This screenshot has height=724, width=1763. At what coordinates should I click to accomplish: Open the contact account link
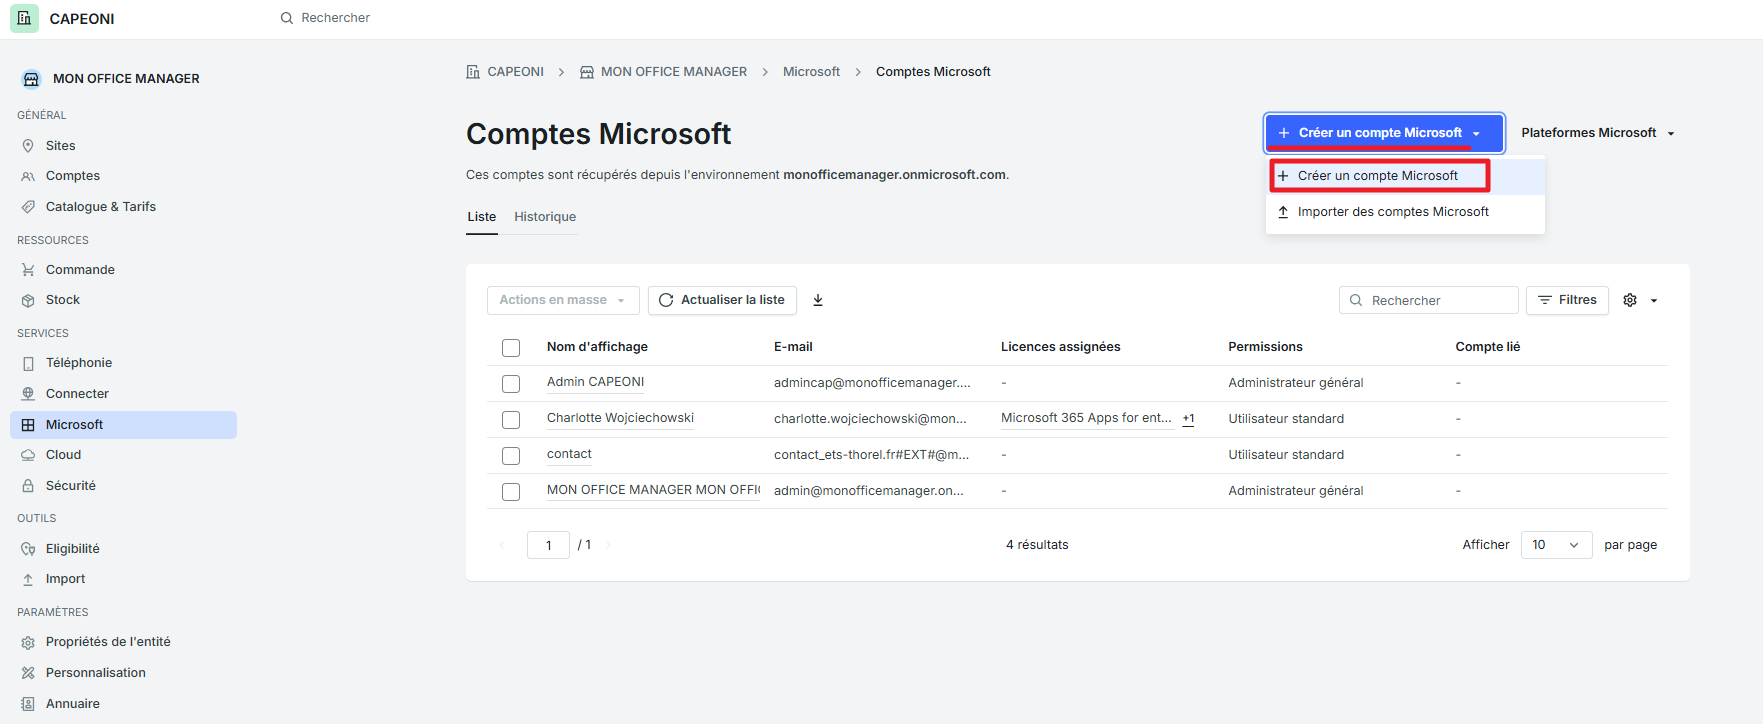point(569,454)
